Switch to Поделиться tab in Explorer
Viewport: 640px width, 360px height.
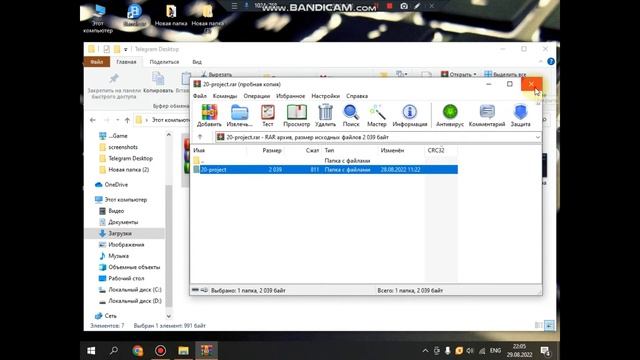[164, 62]
